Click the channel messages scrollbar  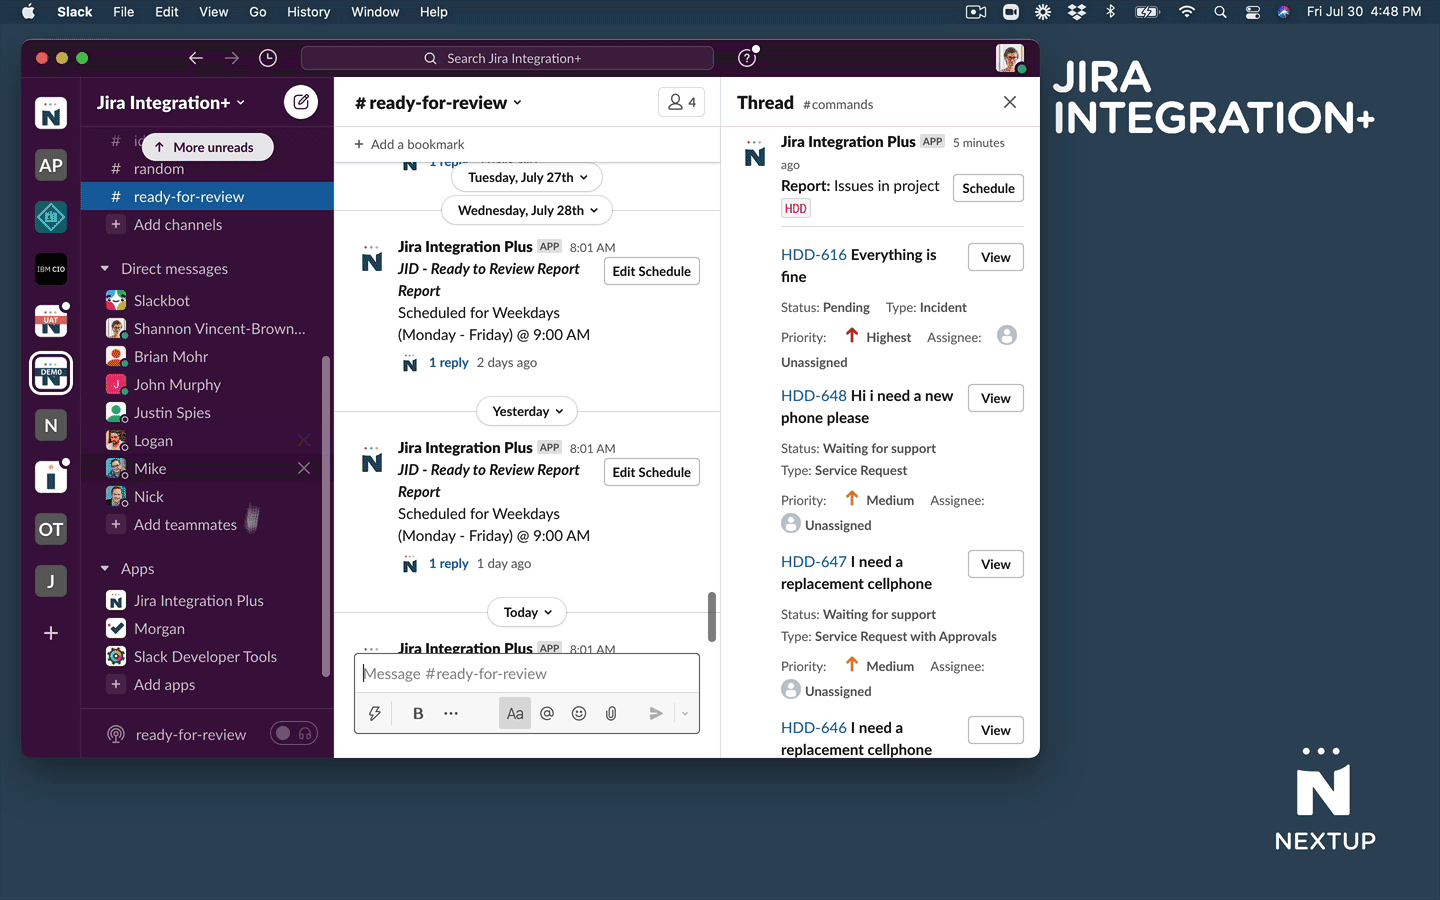click(712, 617)
